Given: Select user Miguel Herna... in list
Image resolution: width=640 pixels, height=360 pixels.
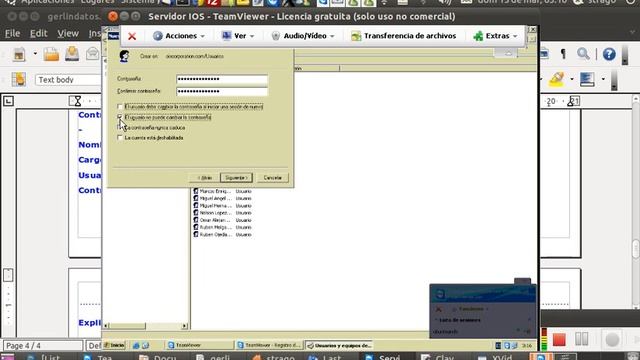Looking at the screenshot, I should click(215, 206).
